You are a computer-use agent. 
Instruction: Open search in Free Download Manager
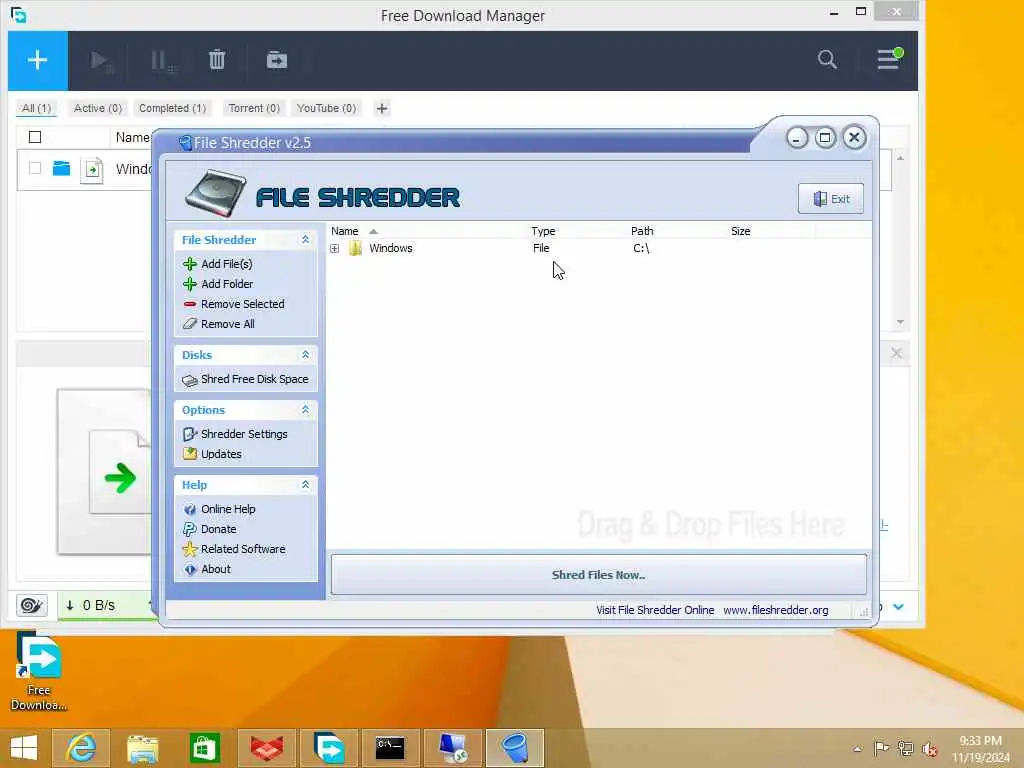(x=827, y=60)
